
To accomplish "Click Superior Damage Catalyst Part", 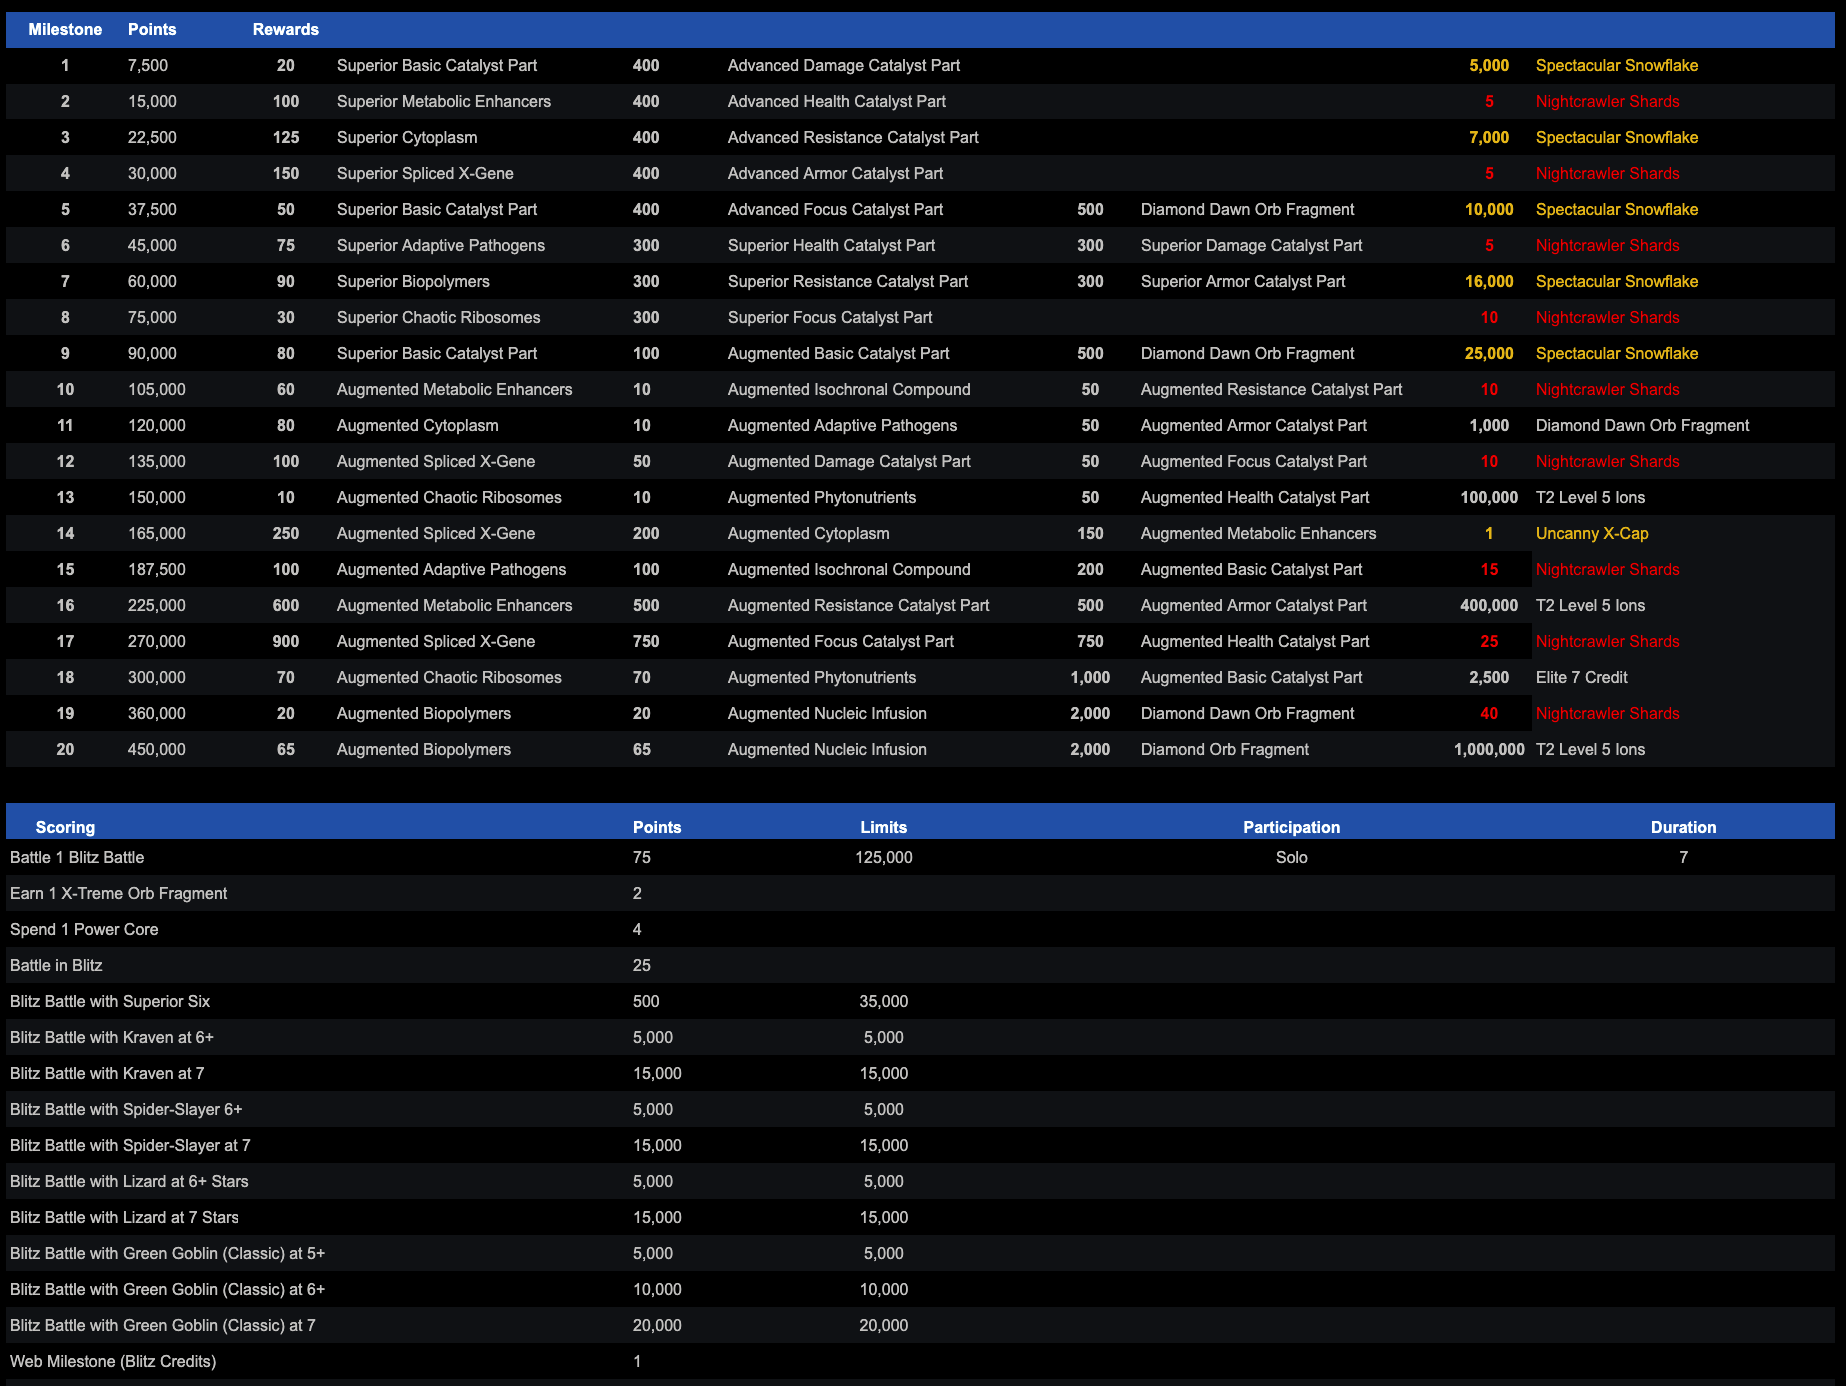I will (1251, 245).
